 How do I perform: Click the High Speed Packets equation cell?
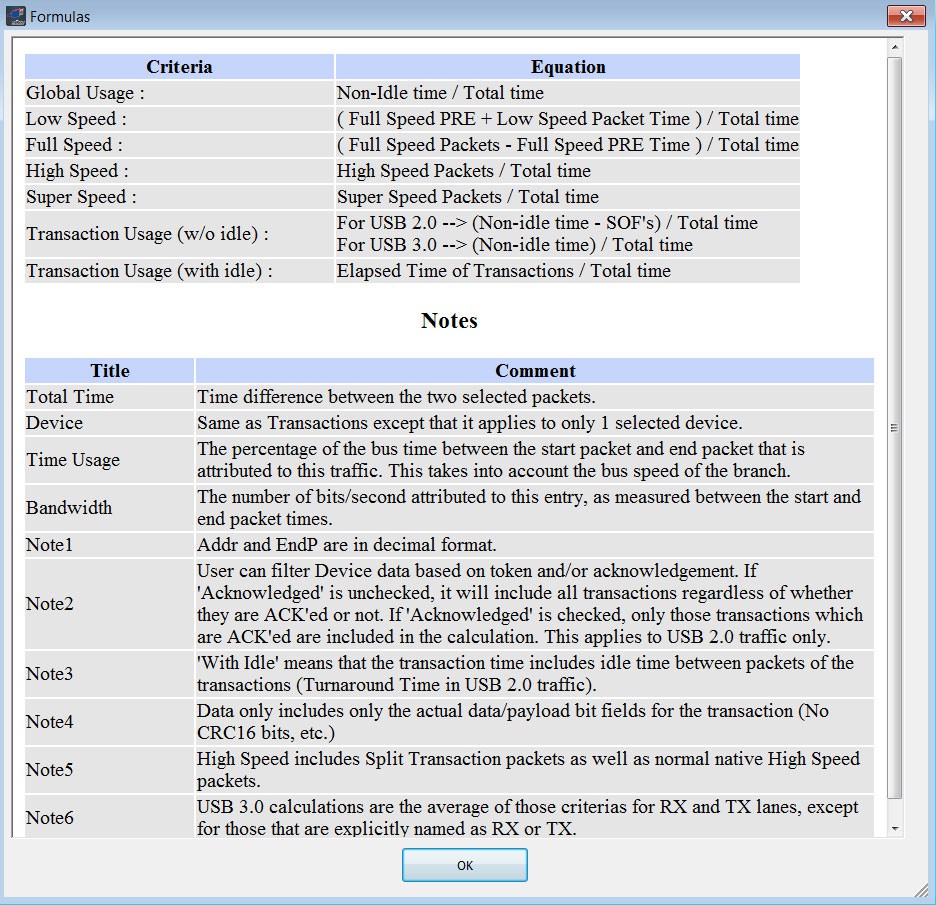coord(568,171)
